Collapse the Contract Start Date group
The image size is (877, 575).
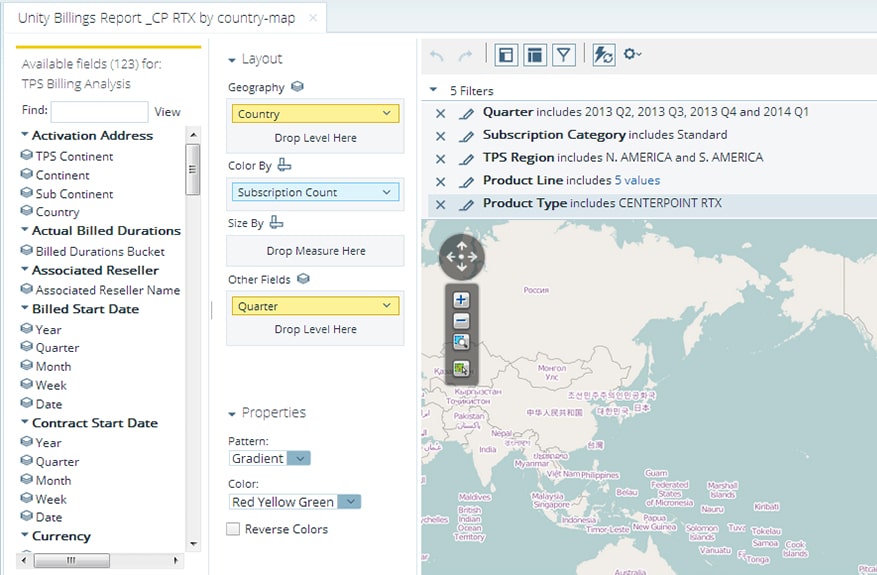pyautogui.click(x=24, y=422)
